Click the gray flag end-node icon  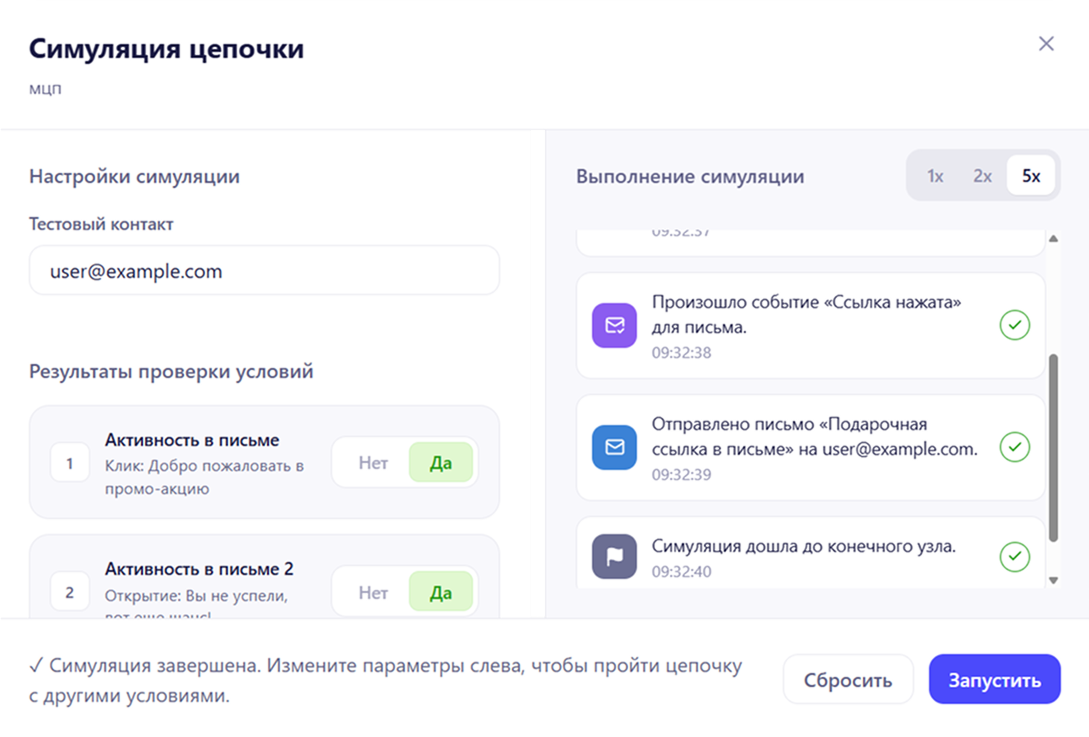coord(614,556)
